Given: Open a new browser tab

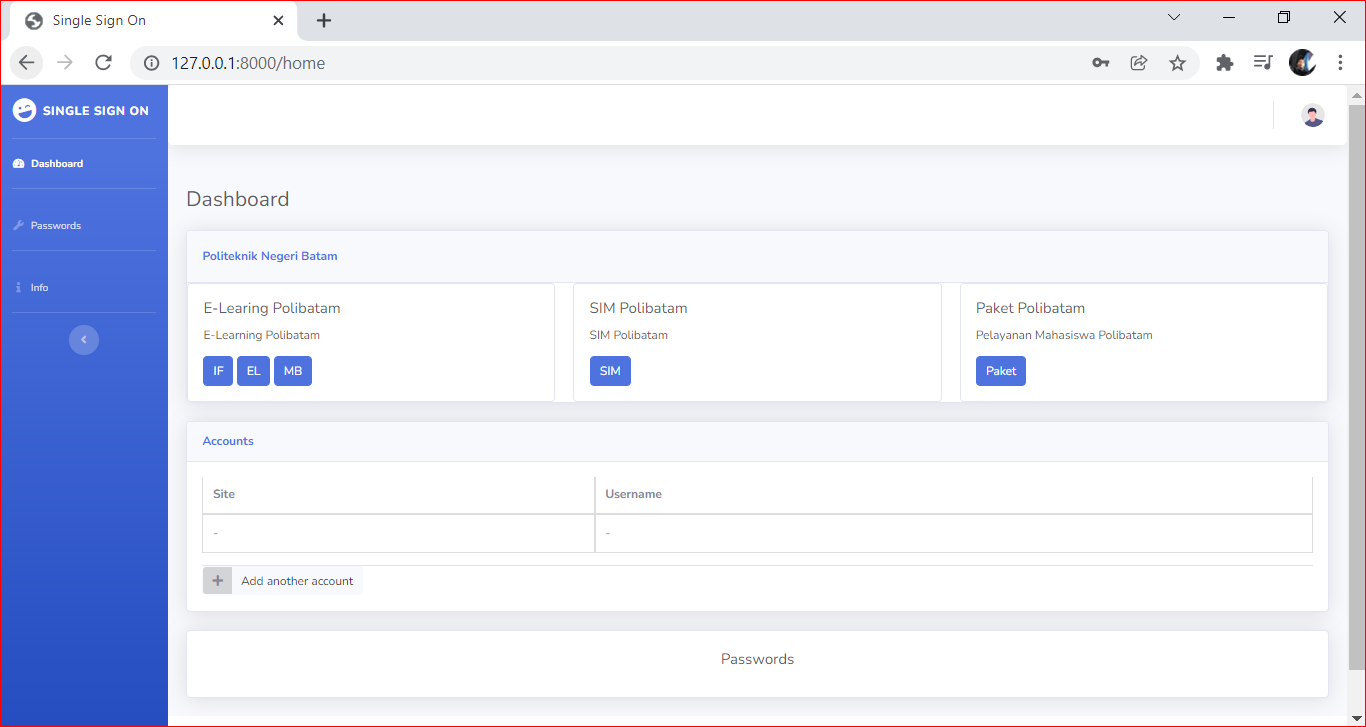Looking at the screenshot, I should point(324,21).
